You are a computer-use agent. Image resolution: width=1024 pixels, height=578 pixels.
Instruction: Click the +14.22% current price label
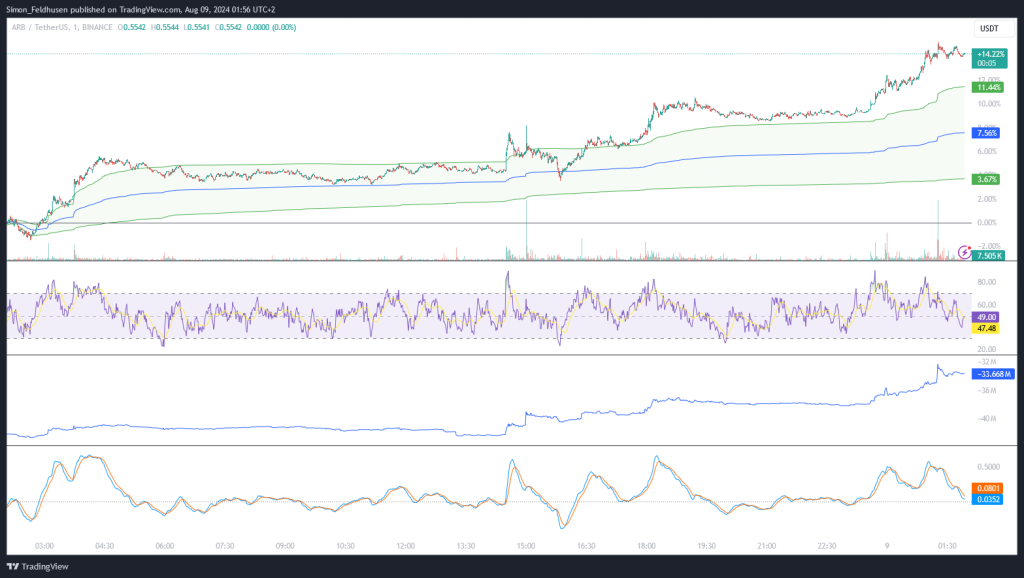coord(989,59)
